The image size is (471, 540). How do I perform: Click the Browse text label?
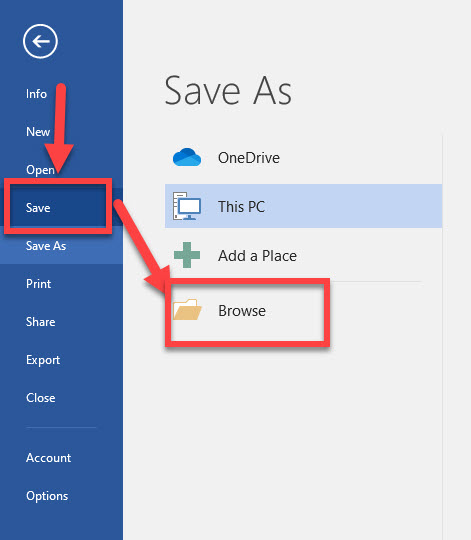point(242,311)
